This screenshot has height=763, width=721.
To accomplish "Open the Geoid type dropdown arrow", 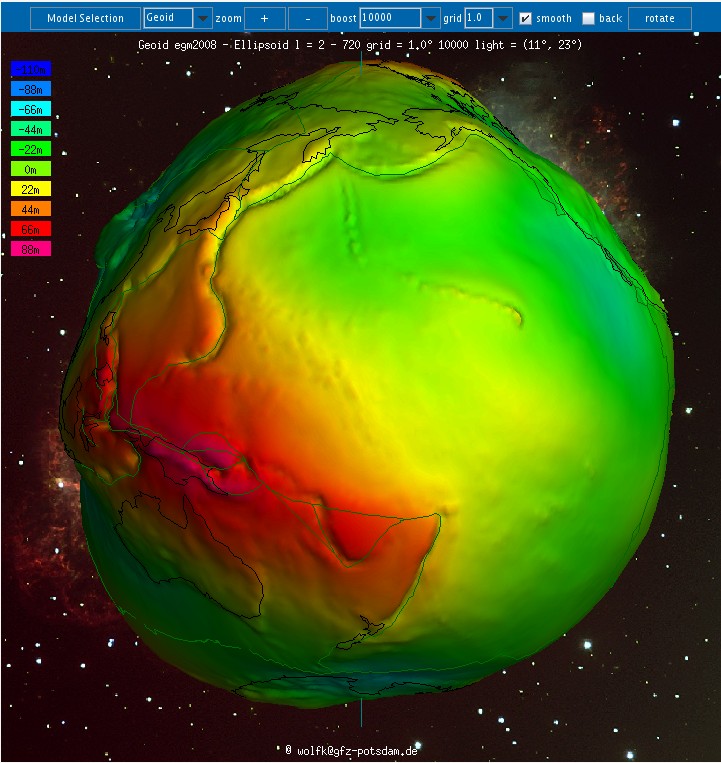I will tap(203, 18).
